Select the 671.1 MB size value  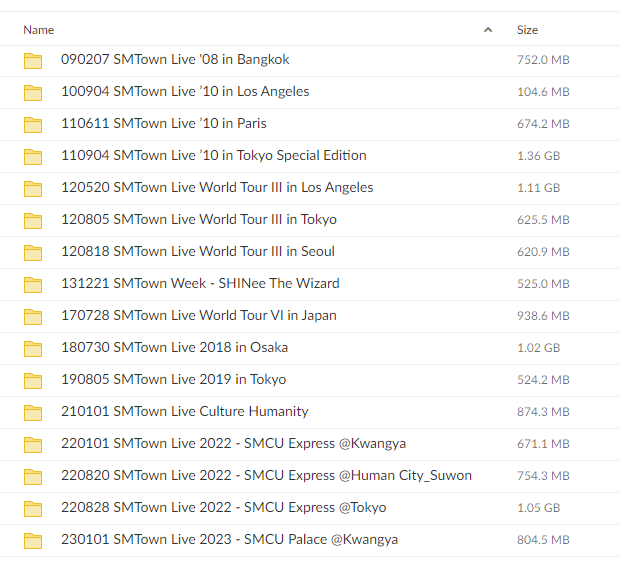tap(543, 444)
